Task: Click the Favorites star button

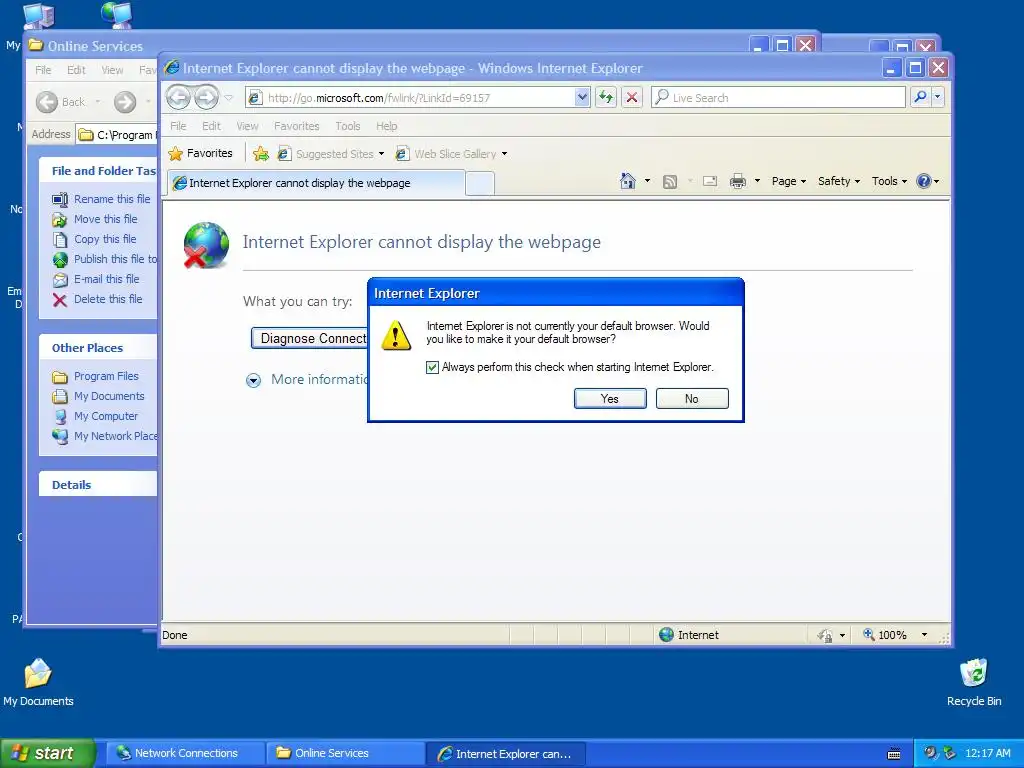Action: pyautogui.click(x=200, y=153)
